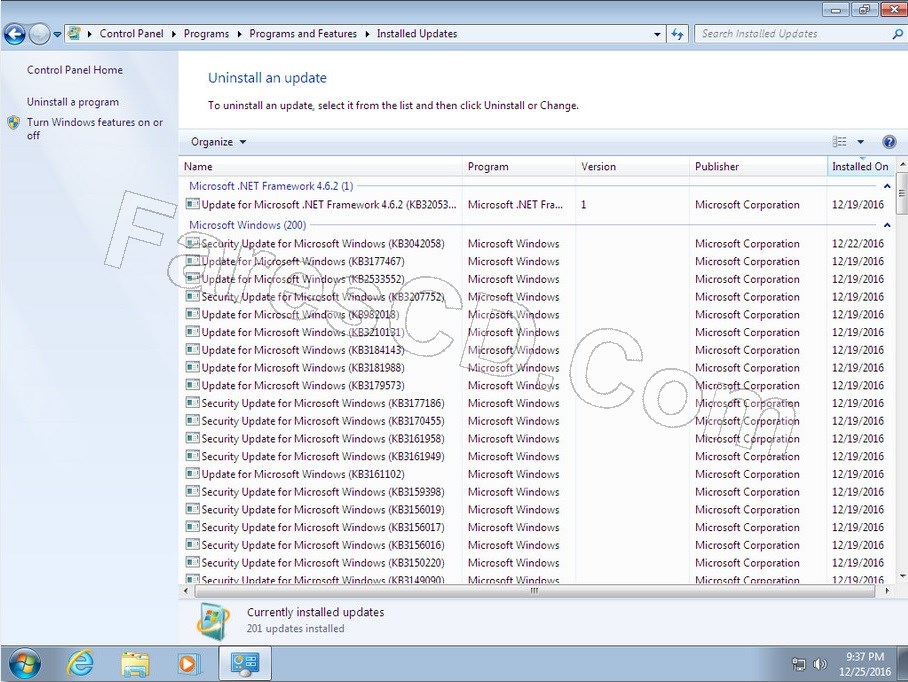This screenshot has width=908, height=682.
Task: Select Programs and Features breadcrumb
Action: [x=303, y=34]
